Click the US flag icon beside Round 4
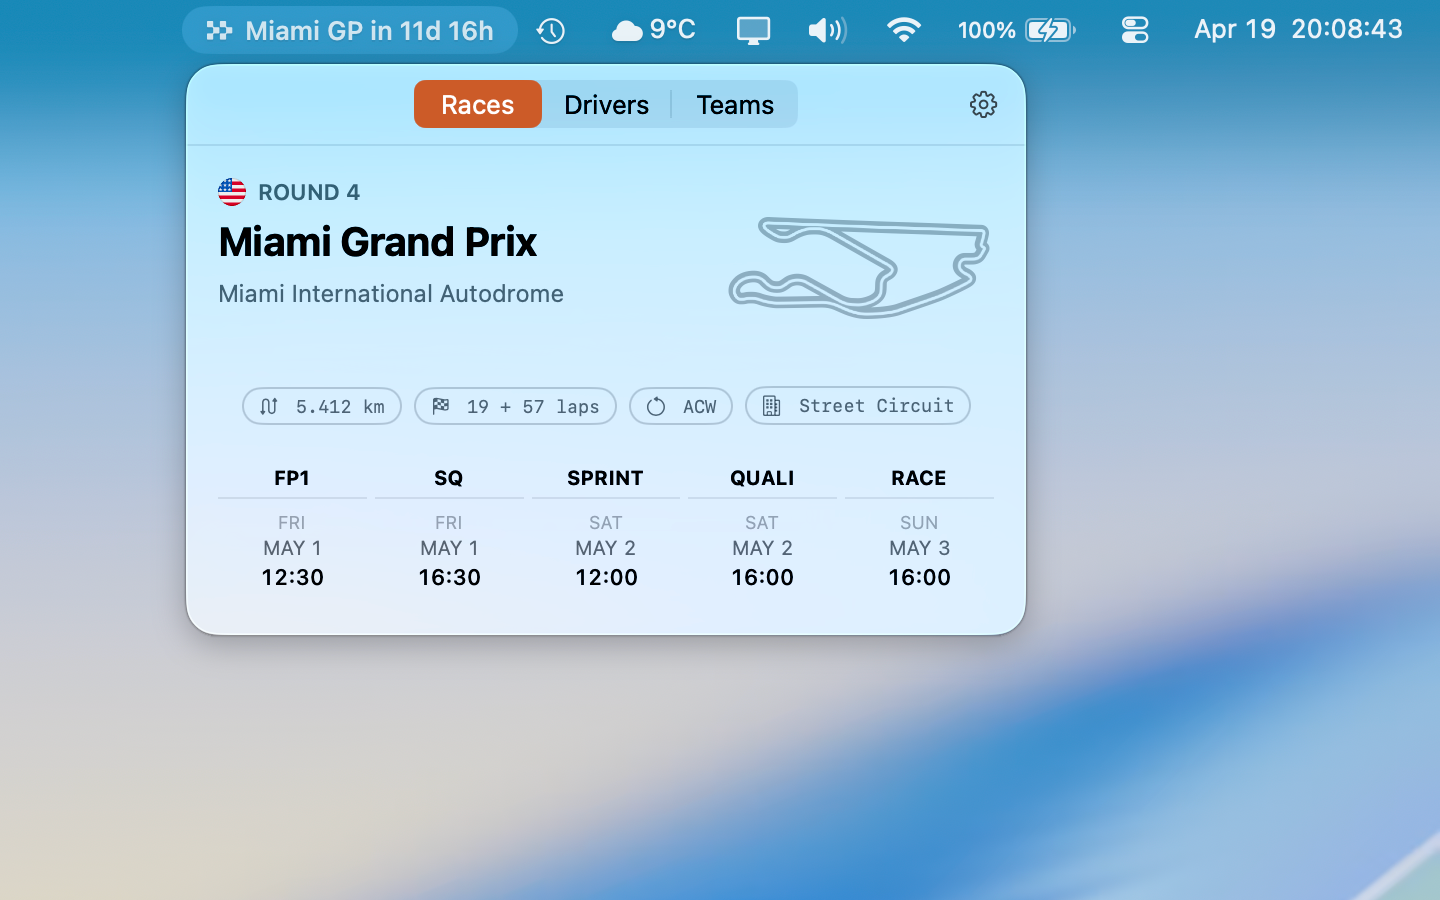 click(x=232, y=192)
